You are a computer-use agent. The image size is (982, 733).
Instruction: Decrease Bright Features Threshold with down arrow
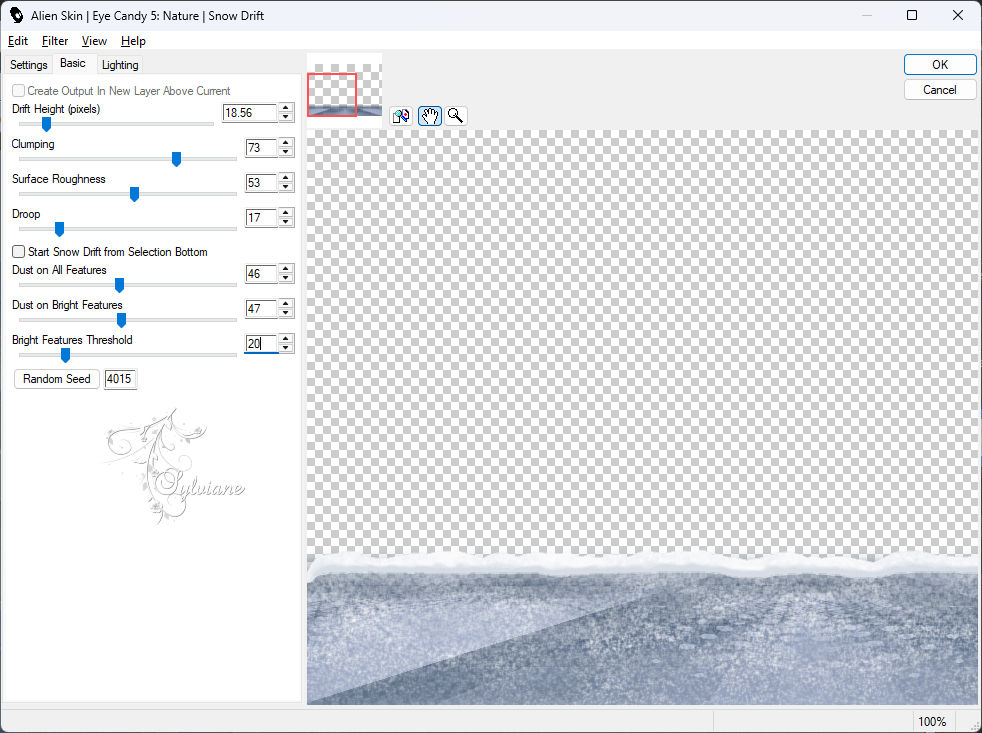click(x=286, y=348)
